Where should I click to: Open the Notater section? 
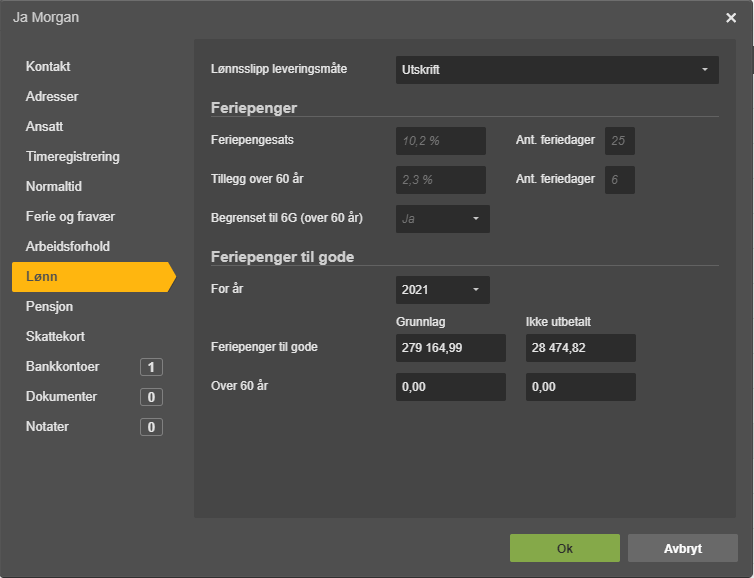tap(47, 427)
